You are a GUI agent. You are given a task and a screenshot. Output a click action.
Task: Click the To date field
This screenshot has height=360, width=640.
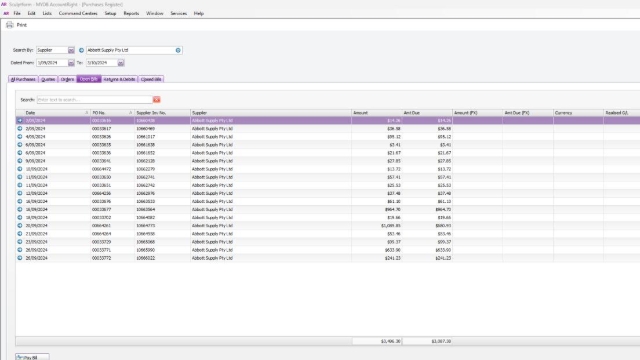tap(102, 63)
